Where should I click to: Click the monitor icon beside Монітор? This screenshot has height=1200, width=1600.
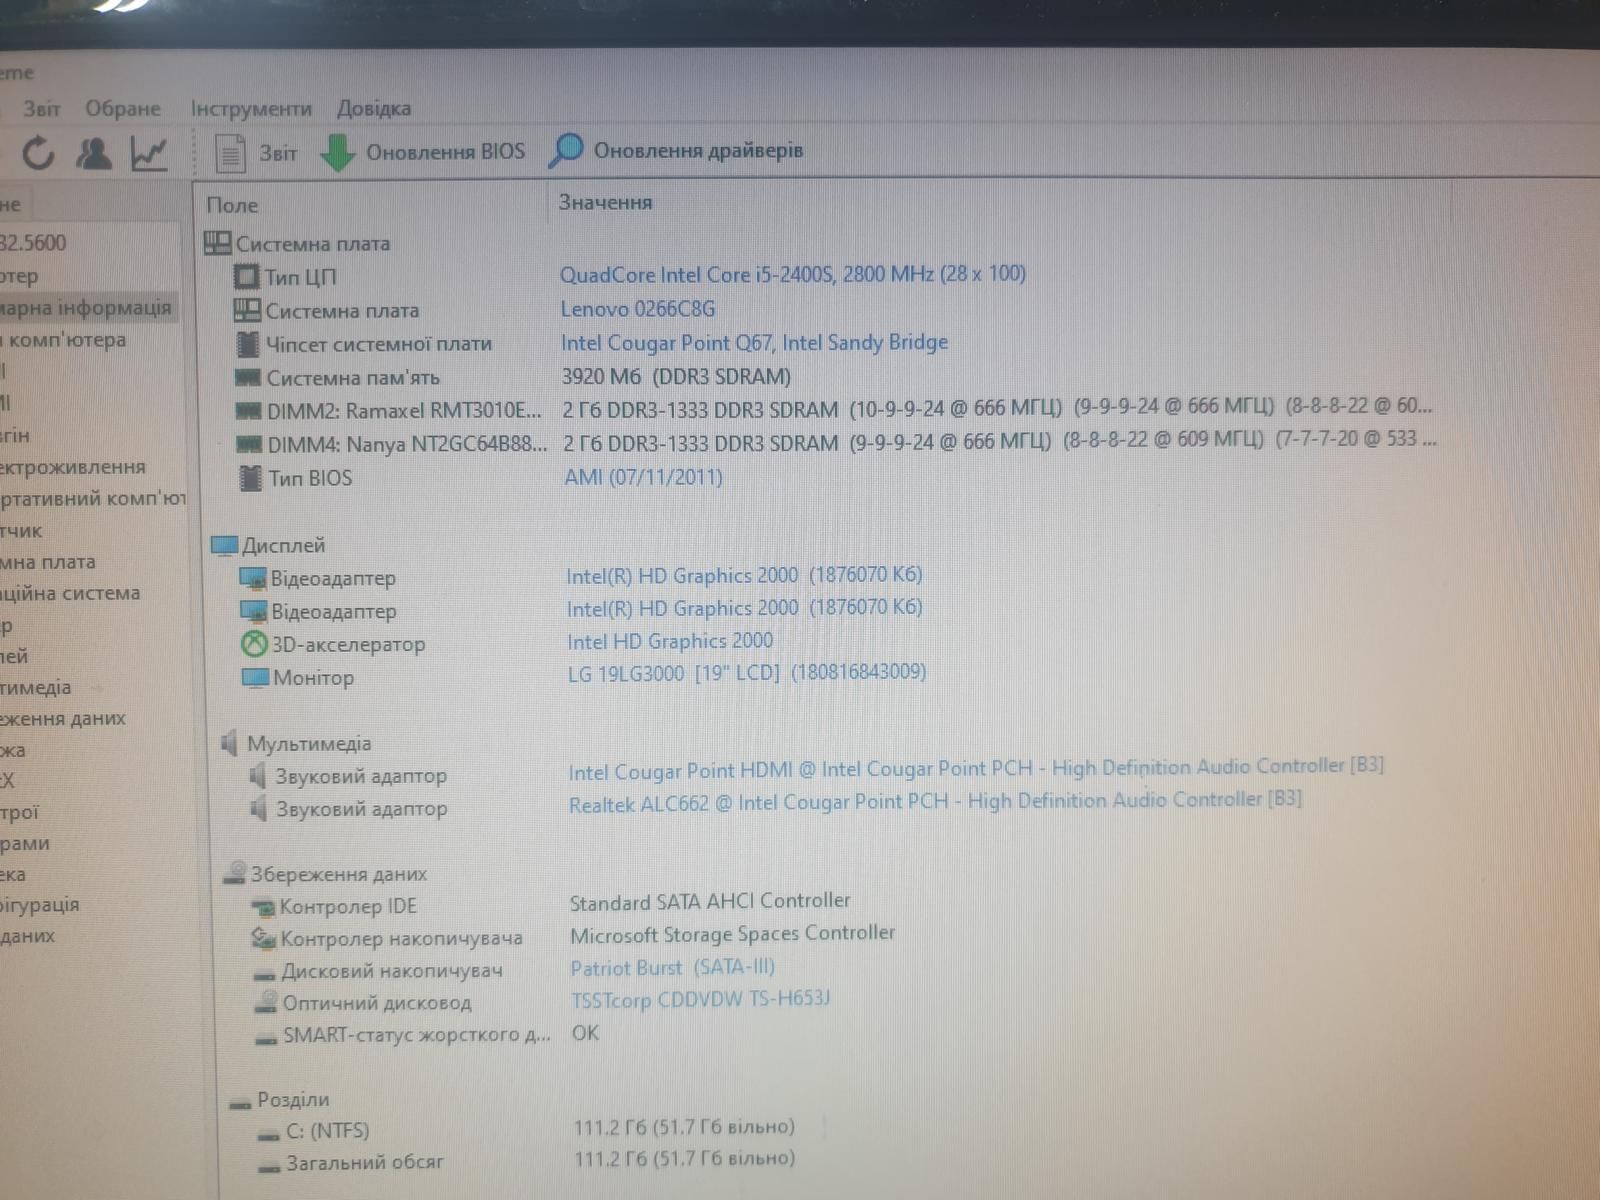click(255, 678)
